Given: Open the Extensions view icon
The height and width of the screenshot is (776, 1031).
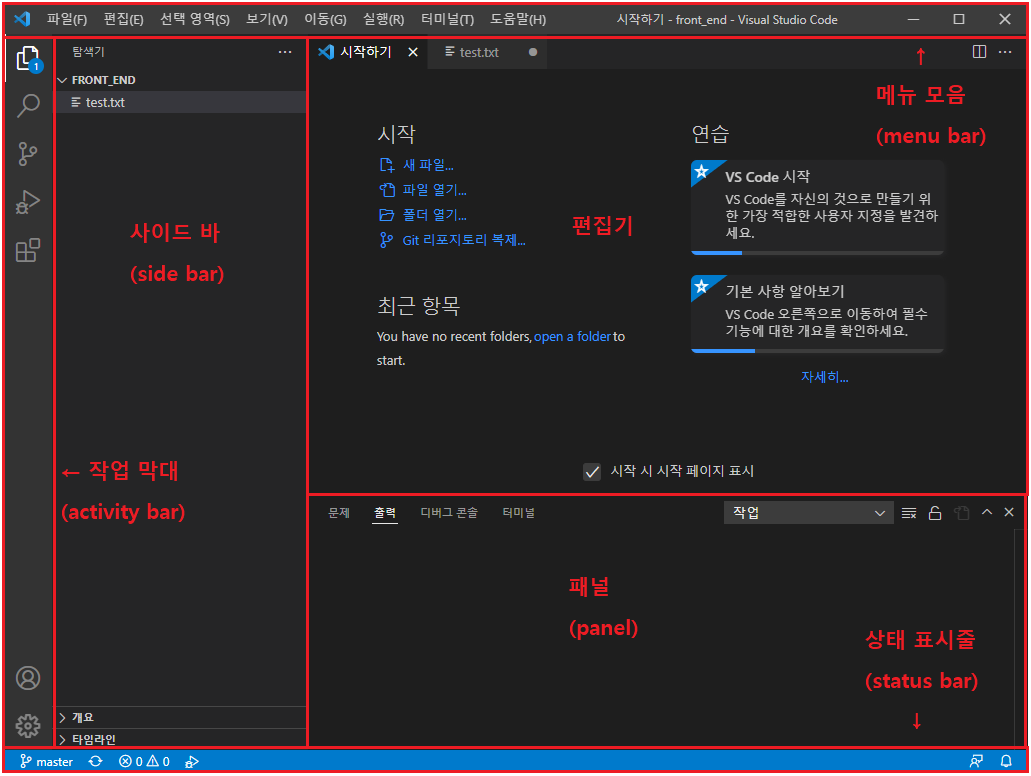Looking at the screenshot, I should [x=28, y=251].
